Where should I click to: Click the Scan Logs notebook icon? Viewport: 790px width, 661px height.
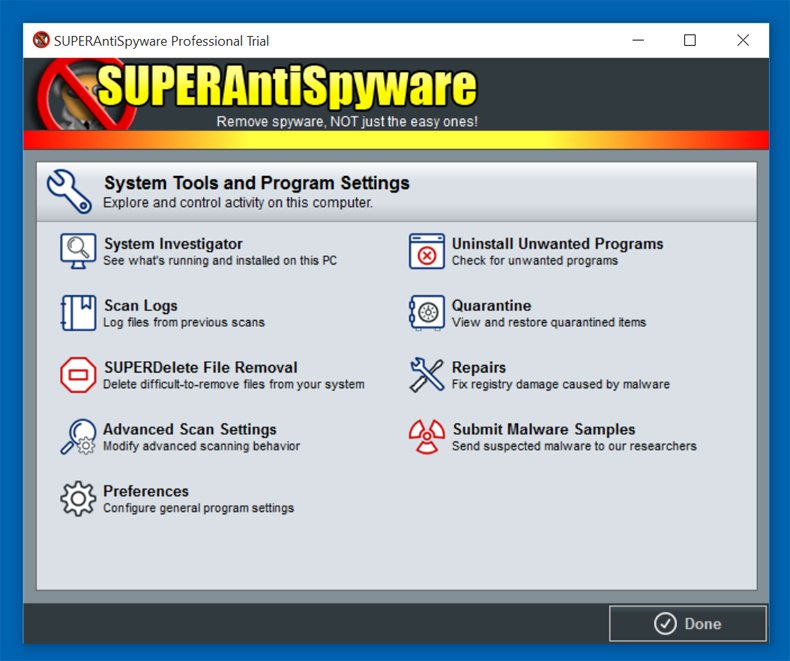tap(78, 313)
